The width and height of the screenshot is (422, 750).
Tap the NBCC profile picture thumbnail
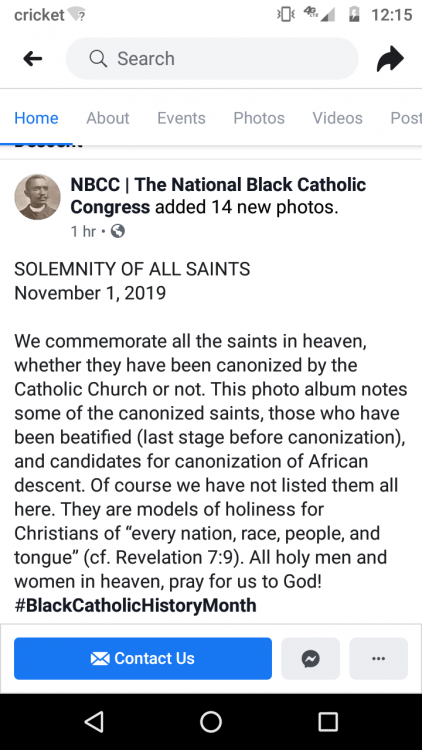click(38, 197)
